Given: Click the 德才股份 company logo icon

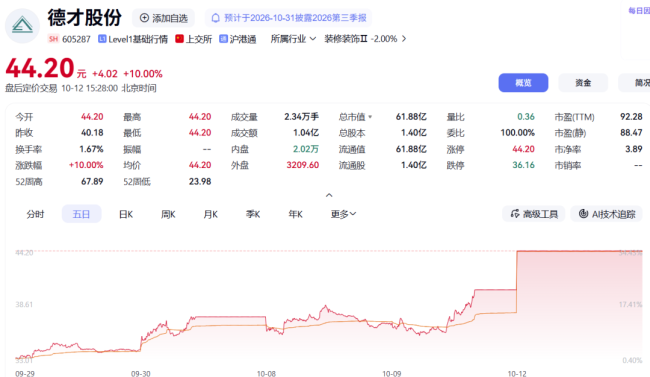Looking at the screenshot, I should tap(22, 26).
